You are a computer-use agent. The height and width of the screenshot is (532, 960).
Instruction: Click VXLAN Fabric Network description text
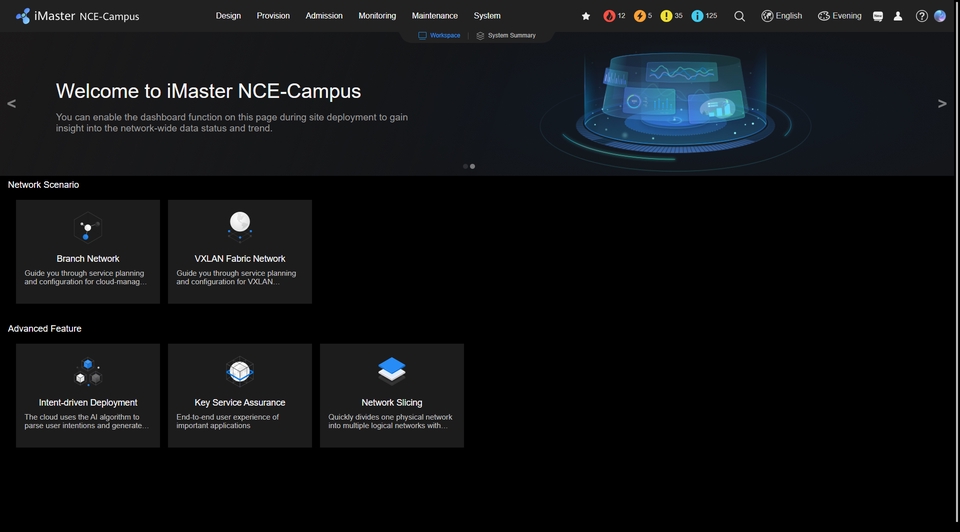[x=236, y=277]
